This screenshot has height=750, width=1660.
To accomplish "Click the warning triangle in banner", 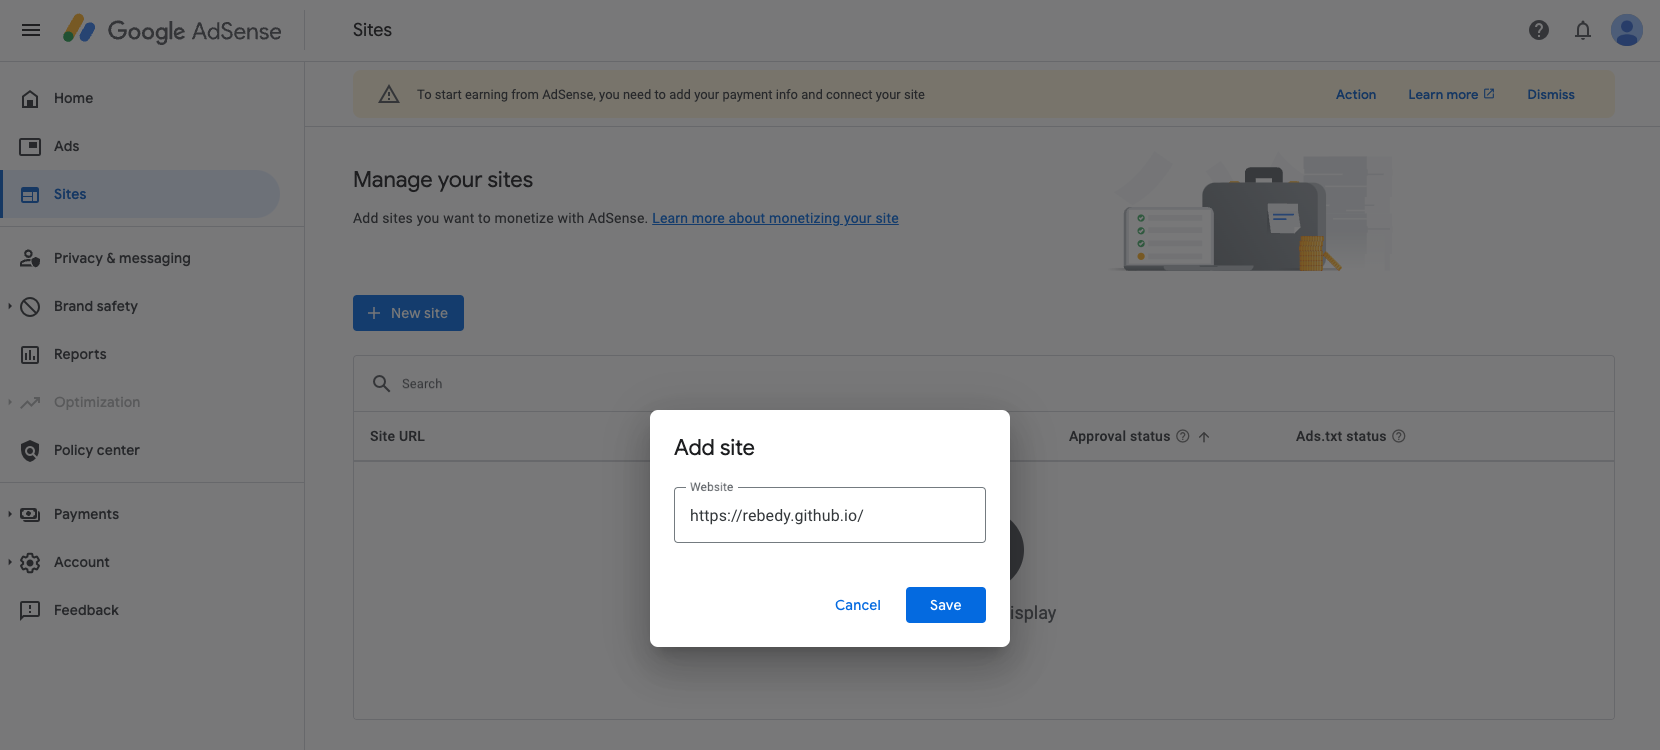I will [389, 94].
